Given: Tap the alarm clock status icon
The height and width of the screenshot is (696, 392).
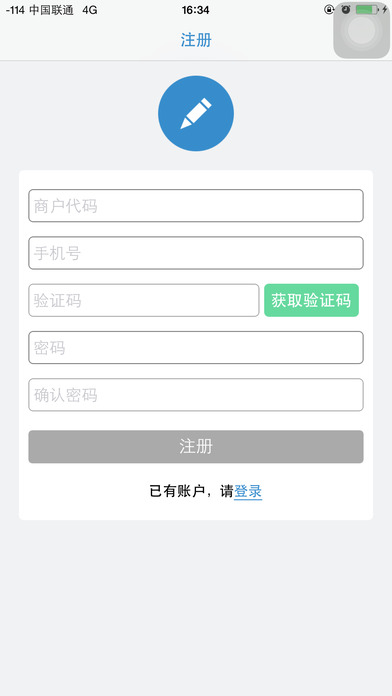Looking at the screenshot, I should [x=346, y=9].
